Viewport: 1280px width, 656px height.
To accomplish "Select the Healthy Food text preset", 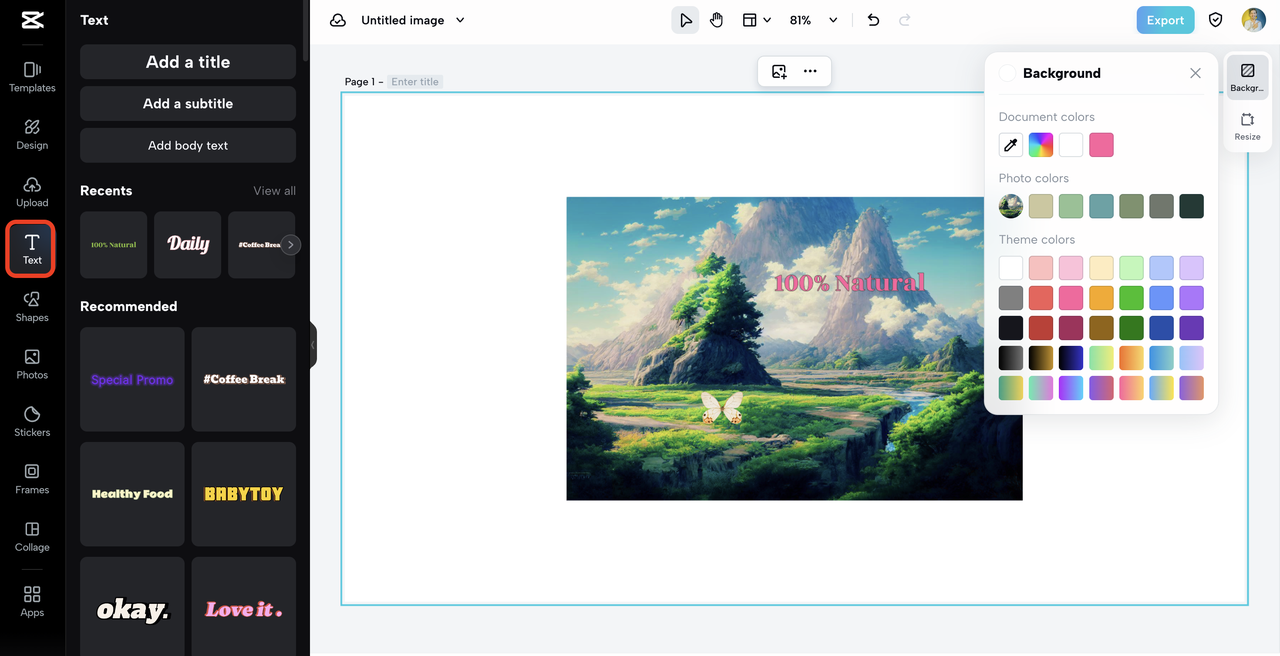I will tap(132, 494).
